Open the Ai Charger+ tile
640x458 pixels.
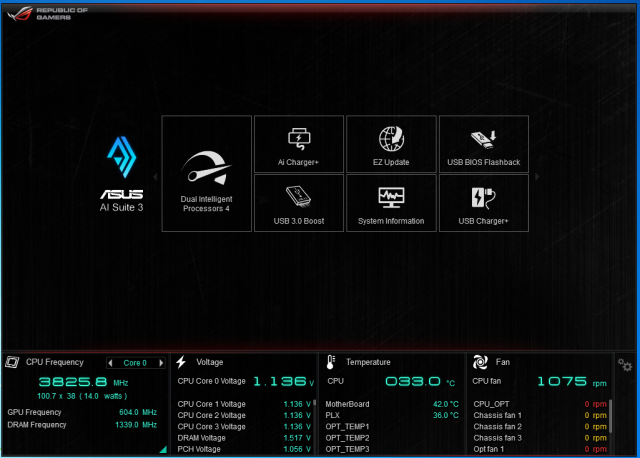(299, 144)
